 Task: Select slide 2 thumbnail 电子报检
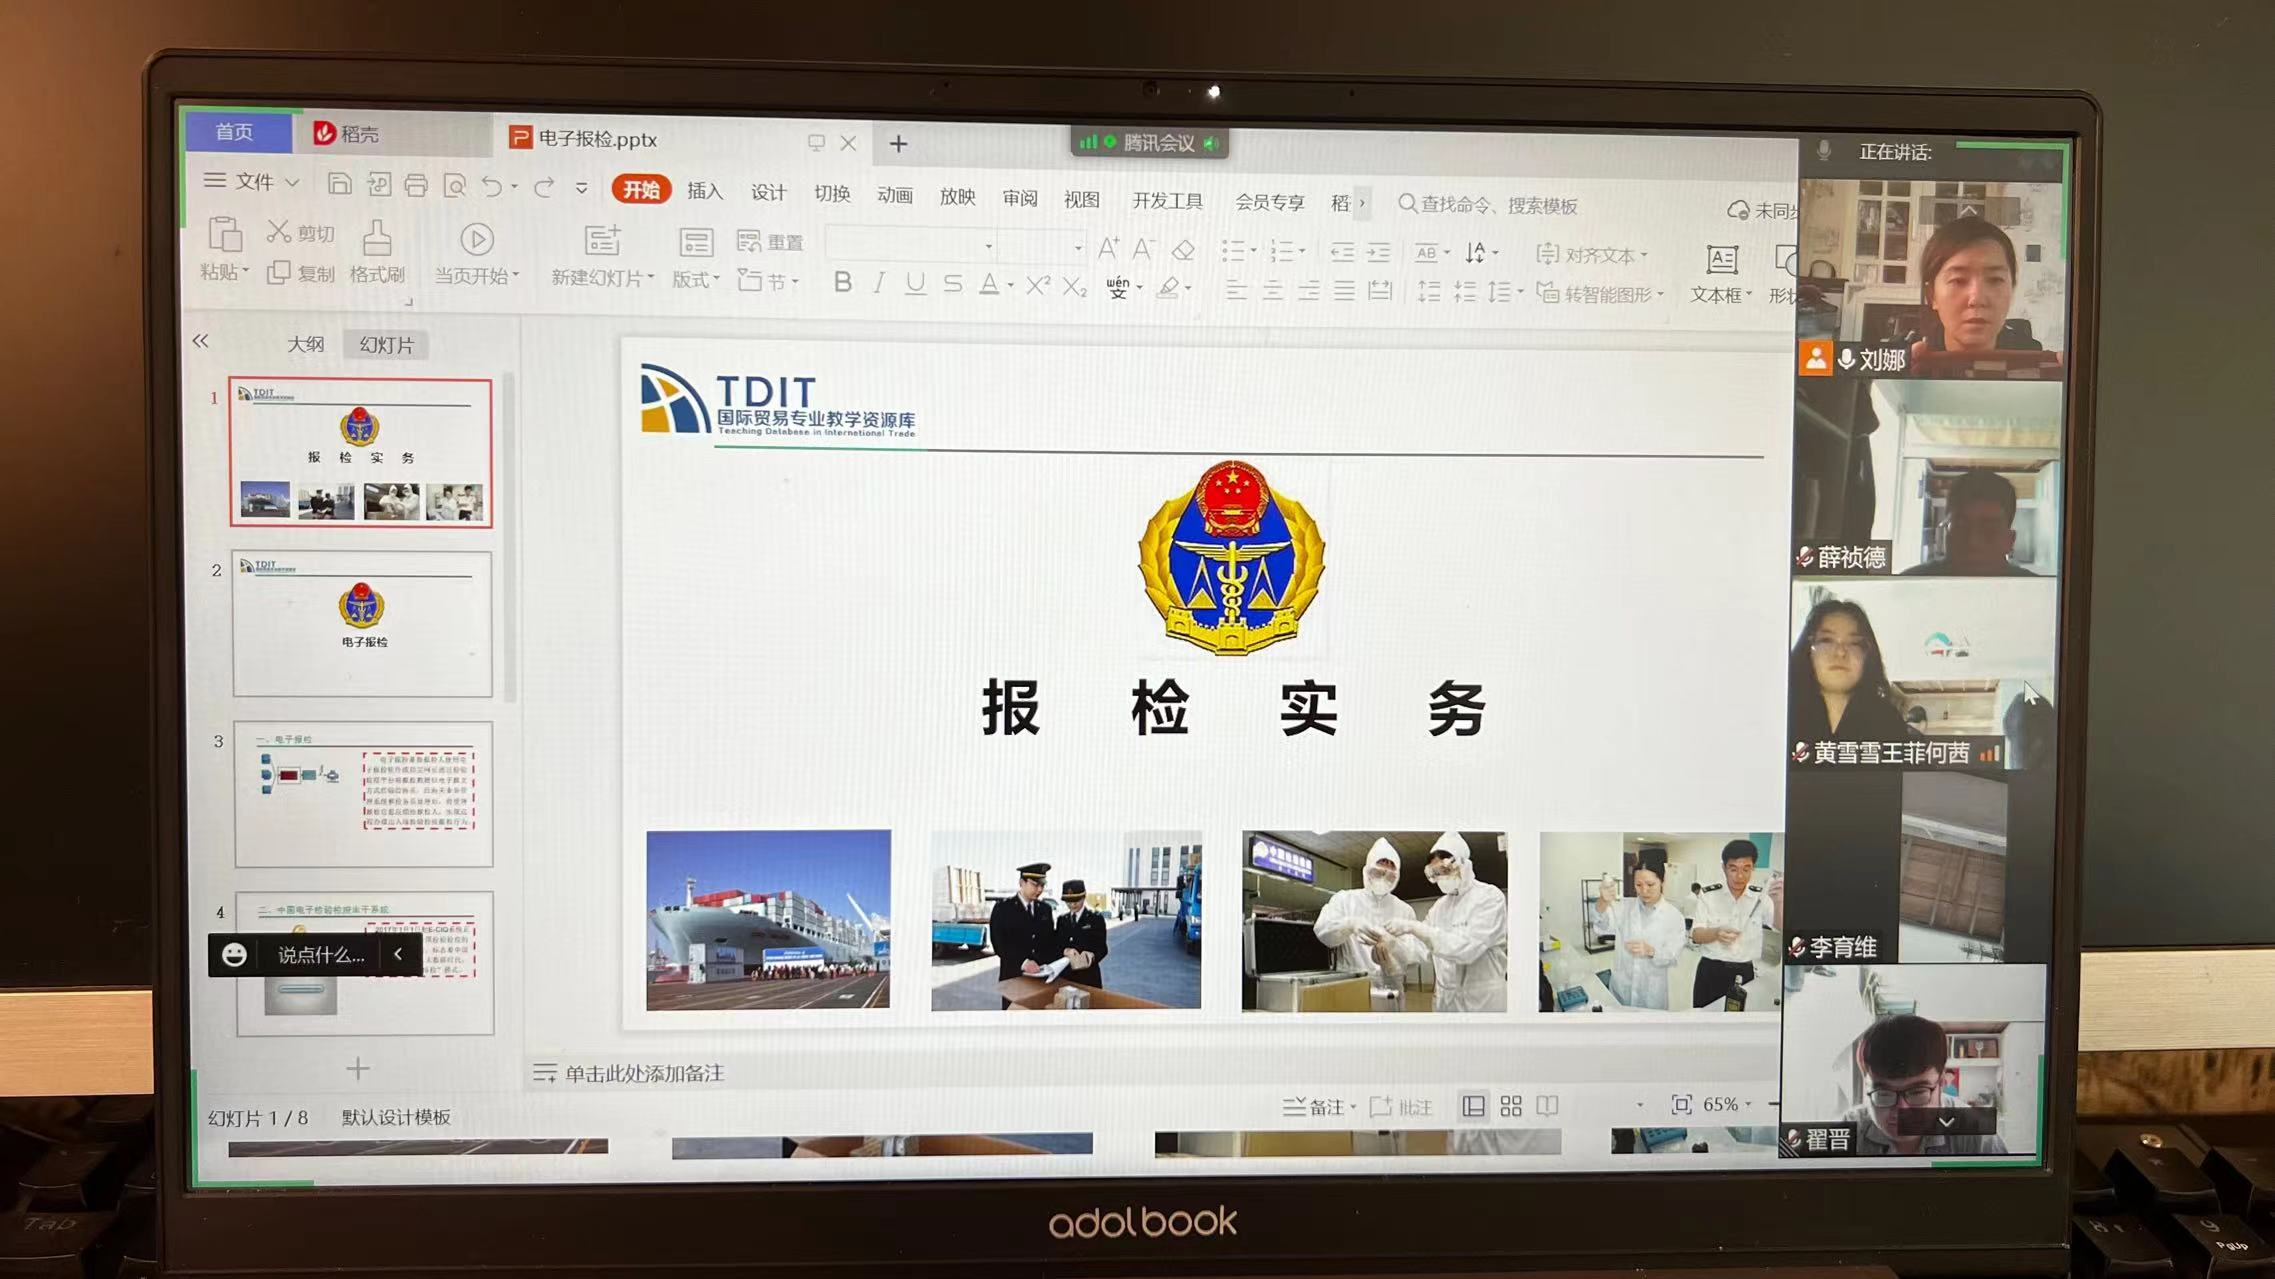[362, 623]
